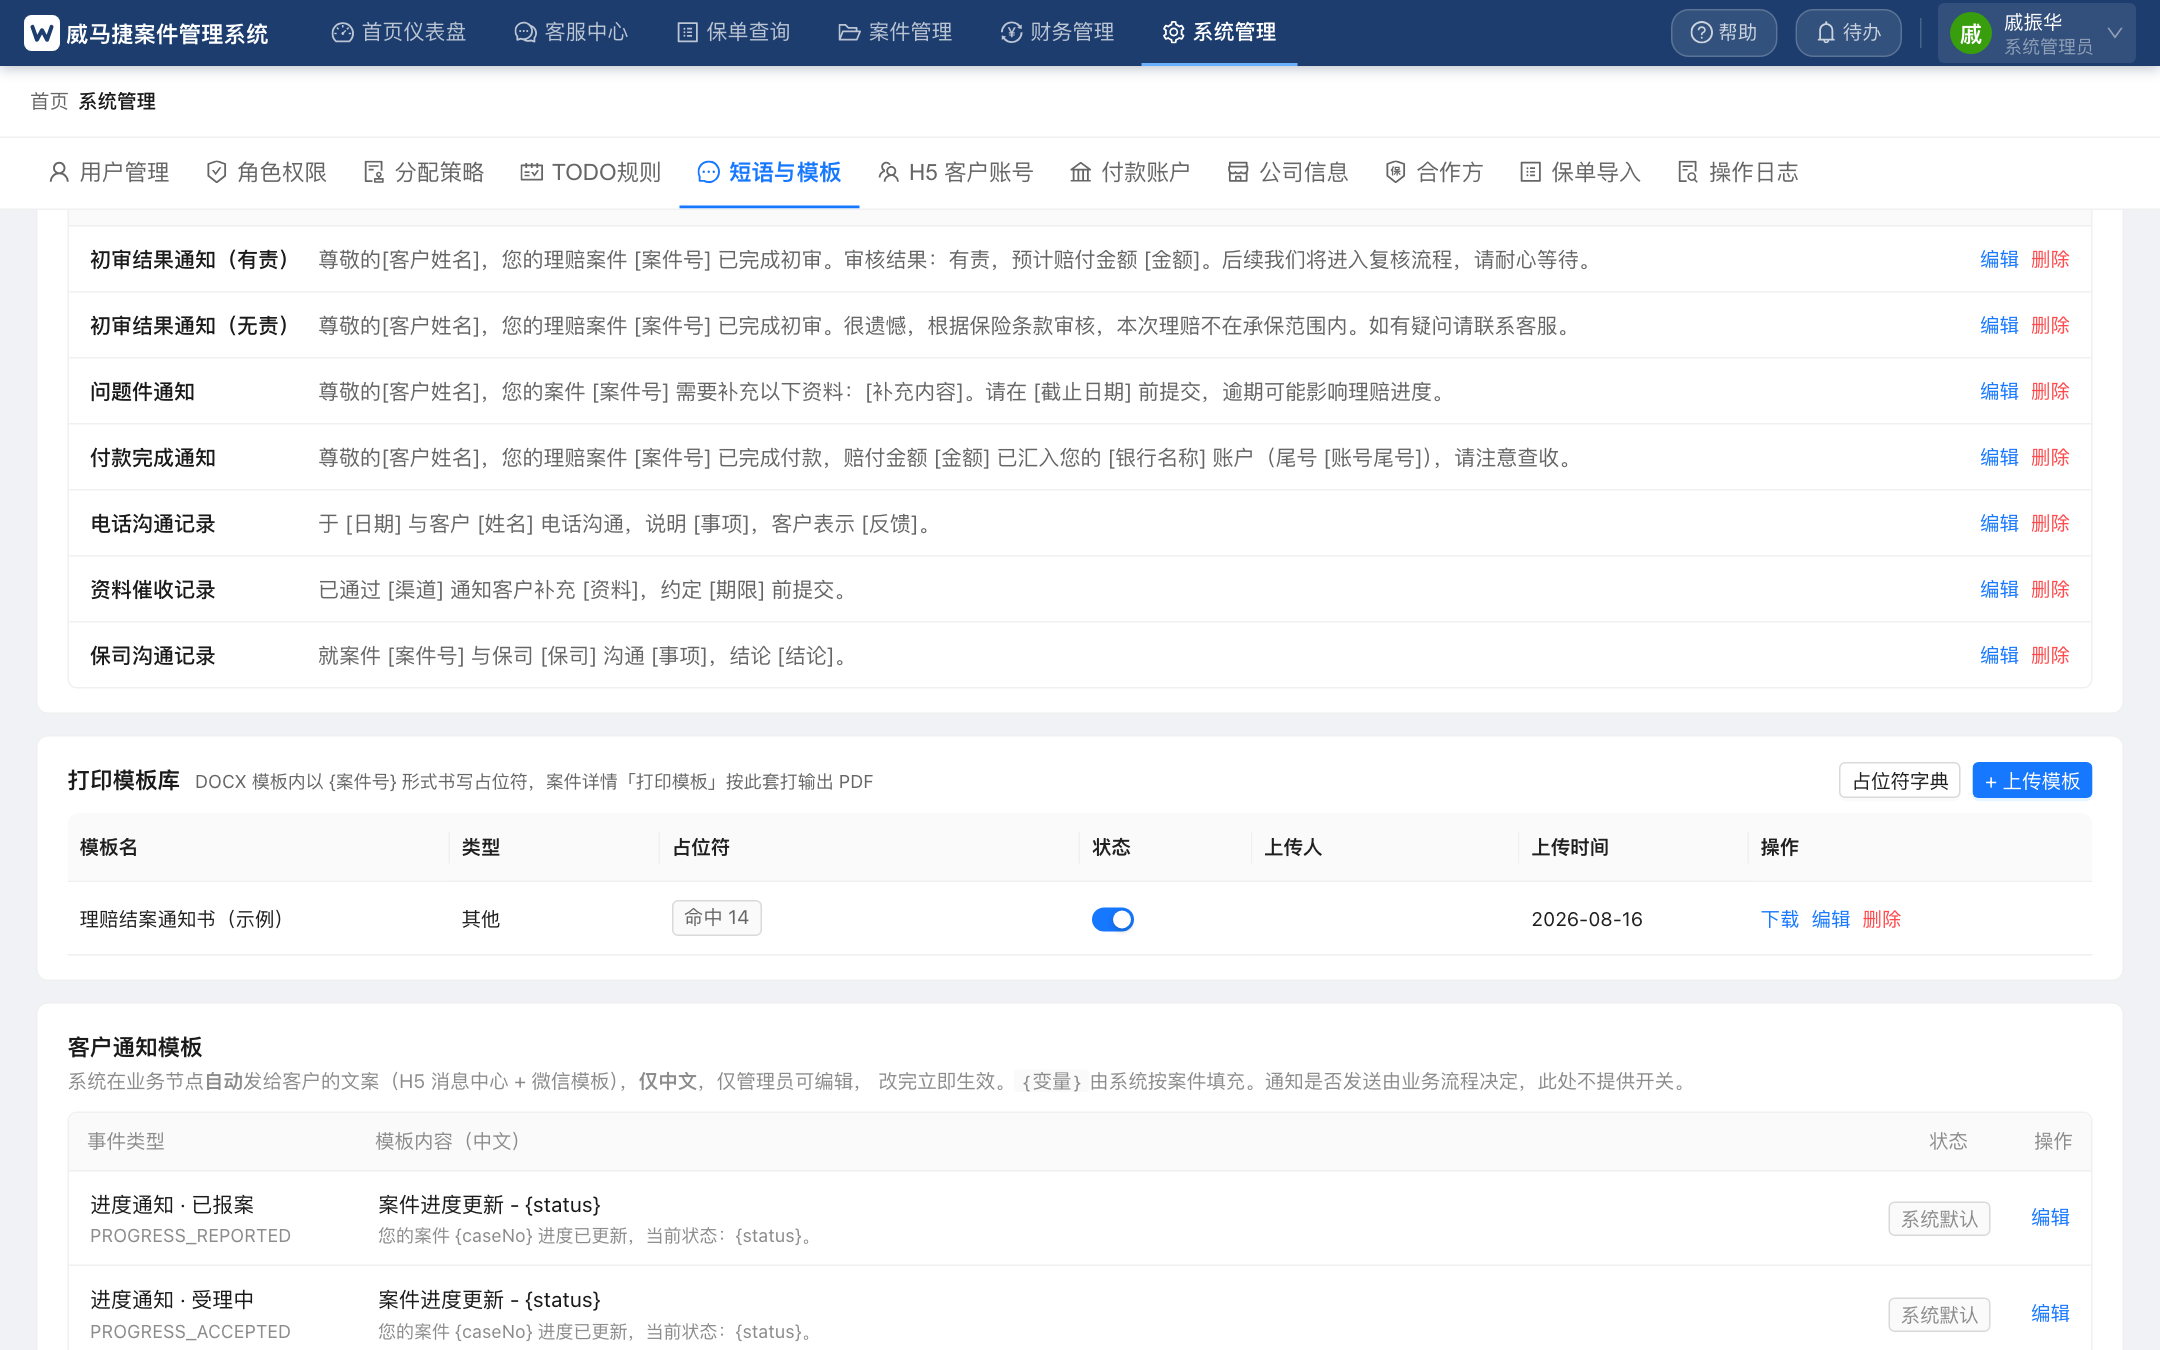The width and height of the screenshot is (2160, 1350).
Task: Click the bank icon beside 付款账户
Action: click(1080, 172)
